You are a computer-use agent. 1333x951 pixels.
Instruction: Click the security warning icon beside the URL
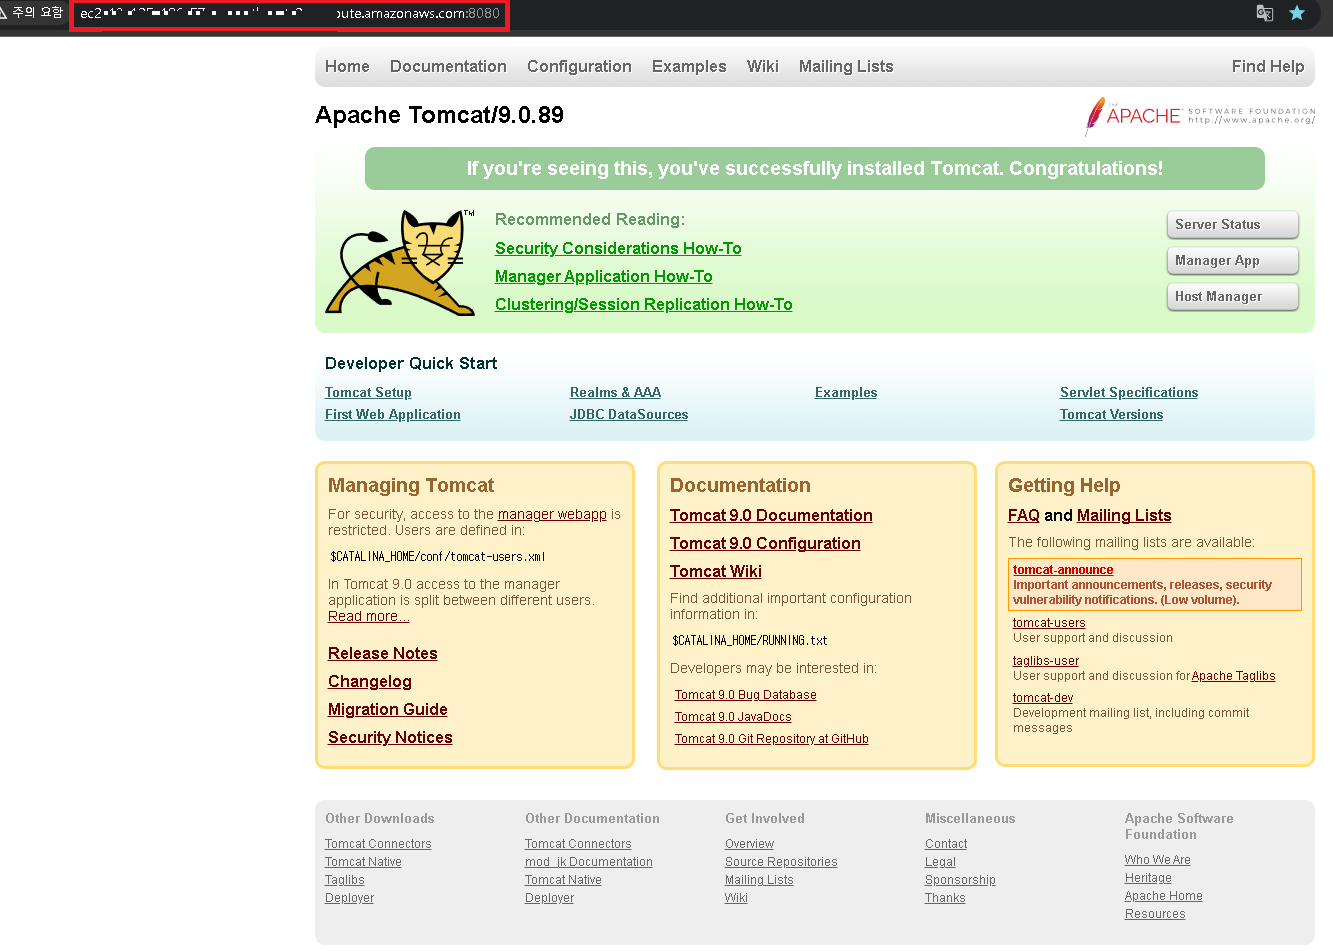click(5, 12)
